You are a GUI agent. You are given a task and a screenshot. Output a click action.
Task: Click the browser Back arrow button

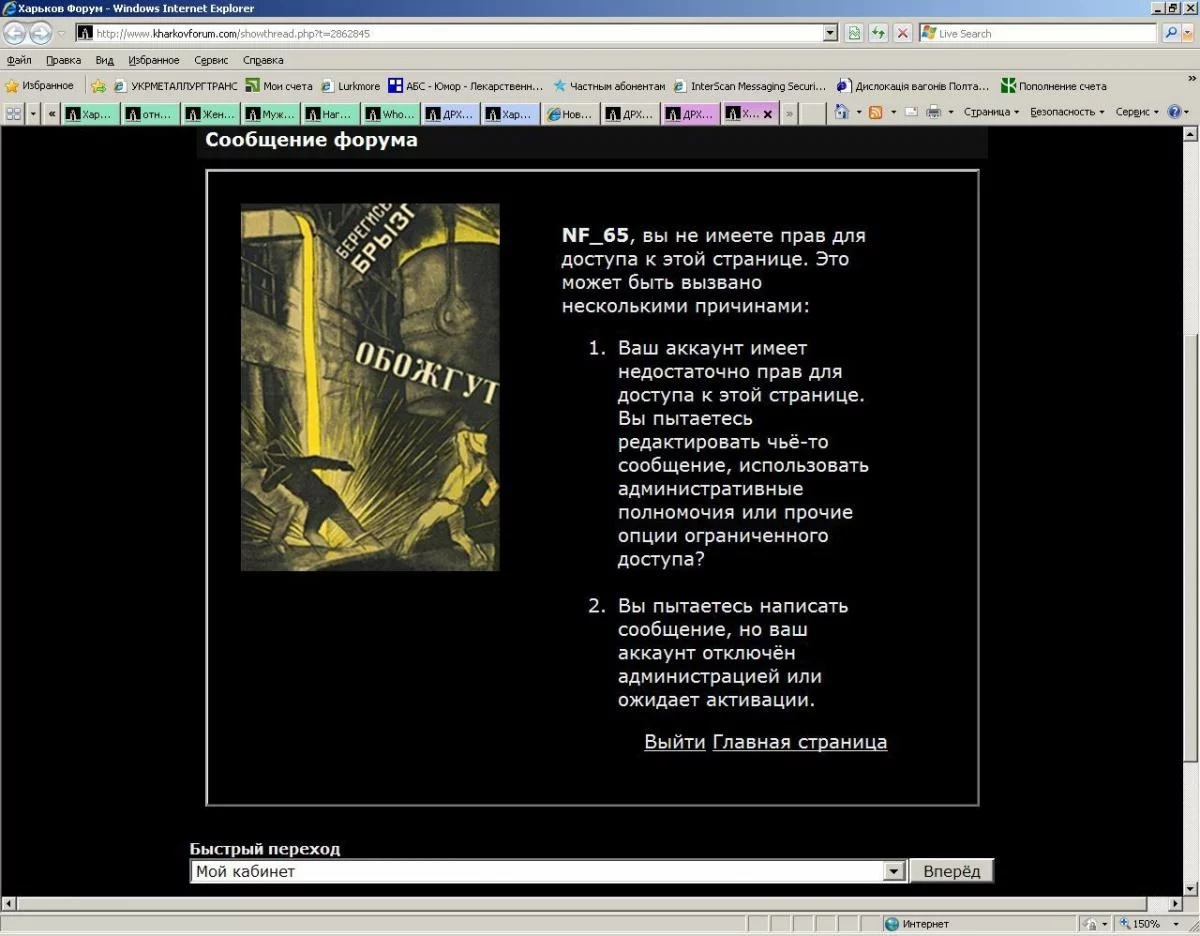14,33
